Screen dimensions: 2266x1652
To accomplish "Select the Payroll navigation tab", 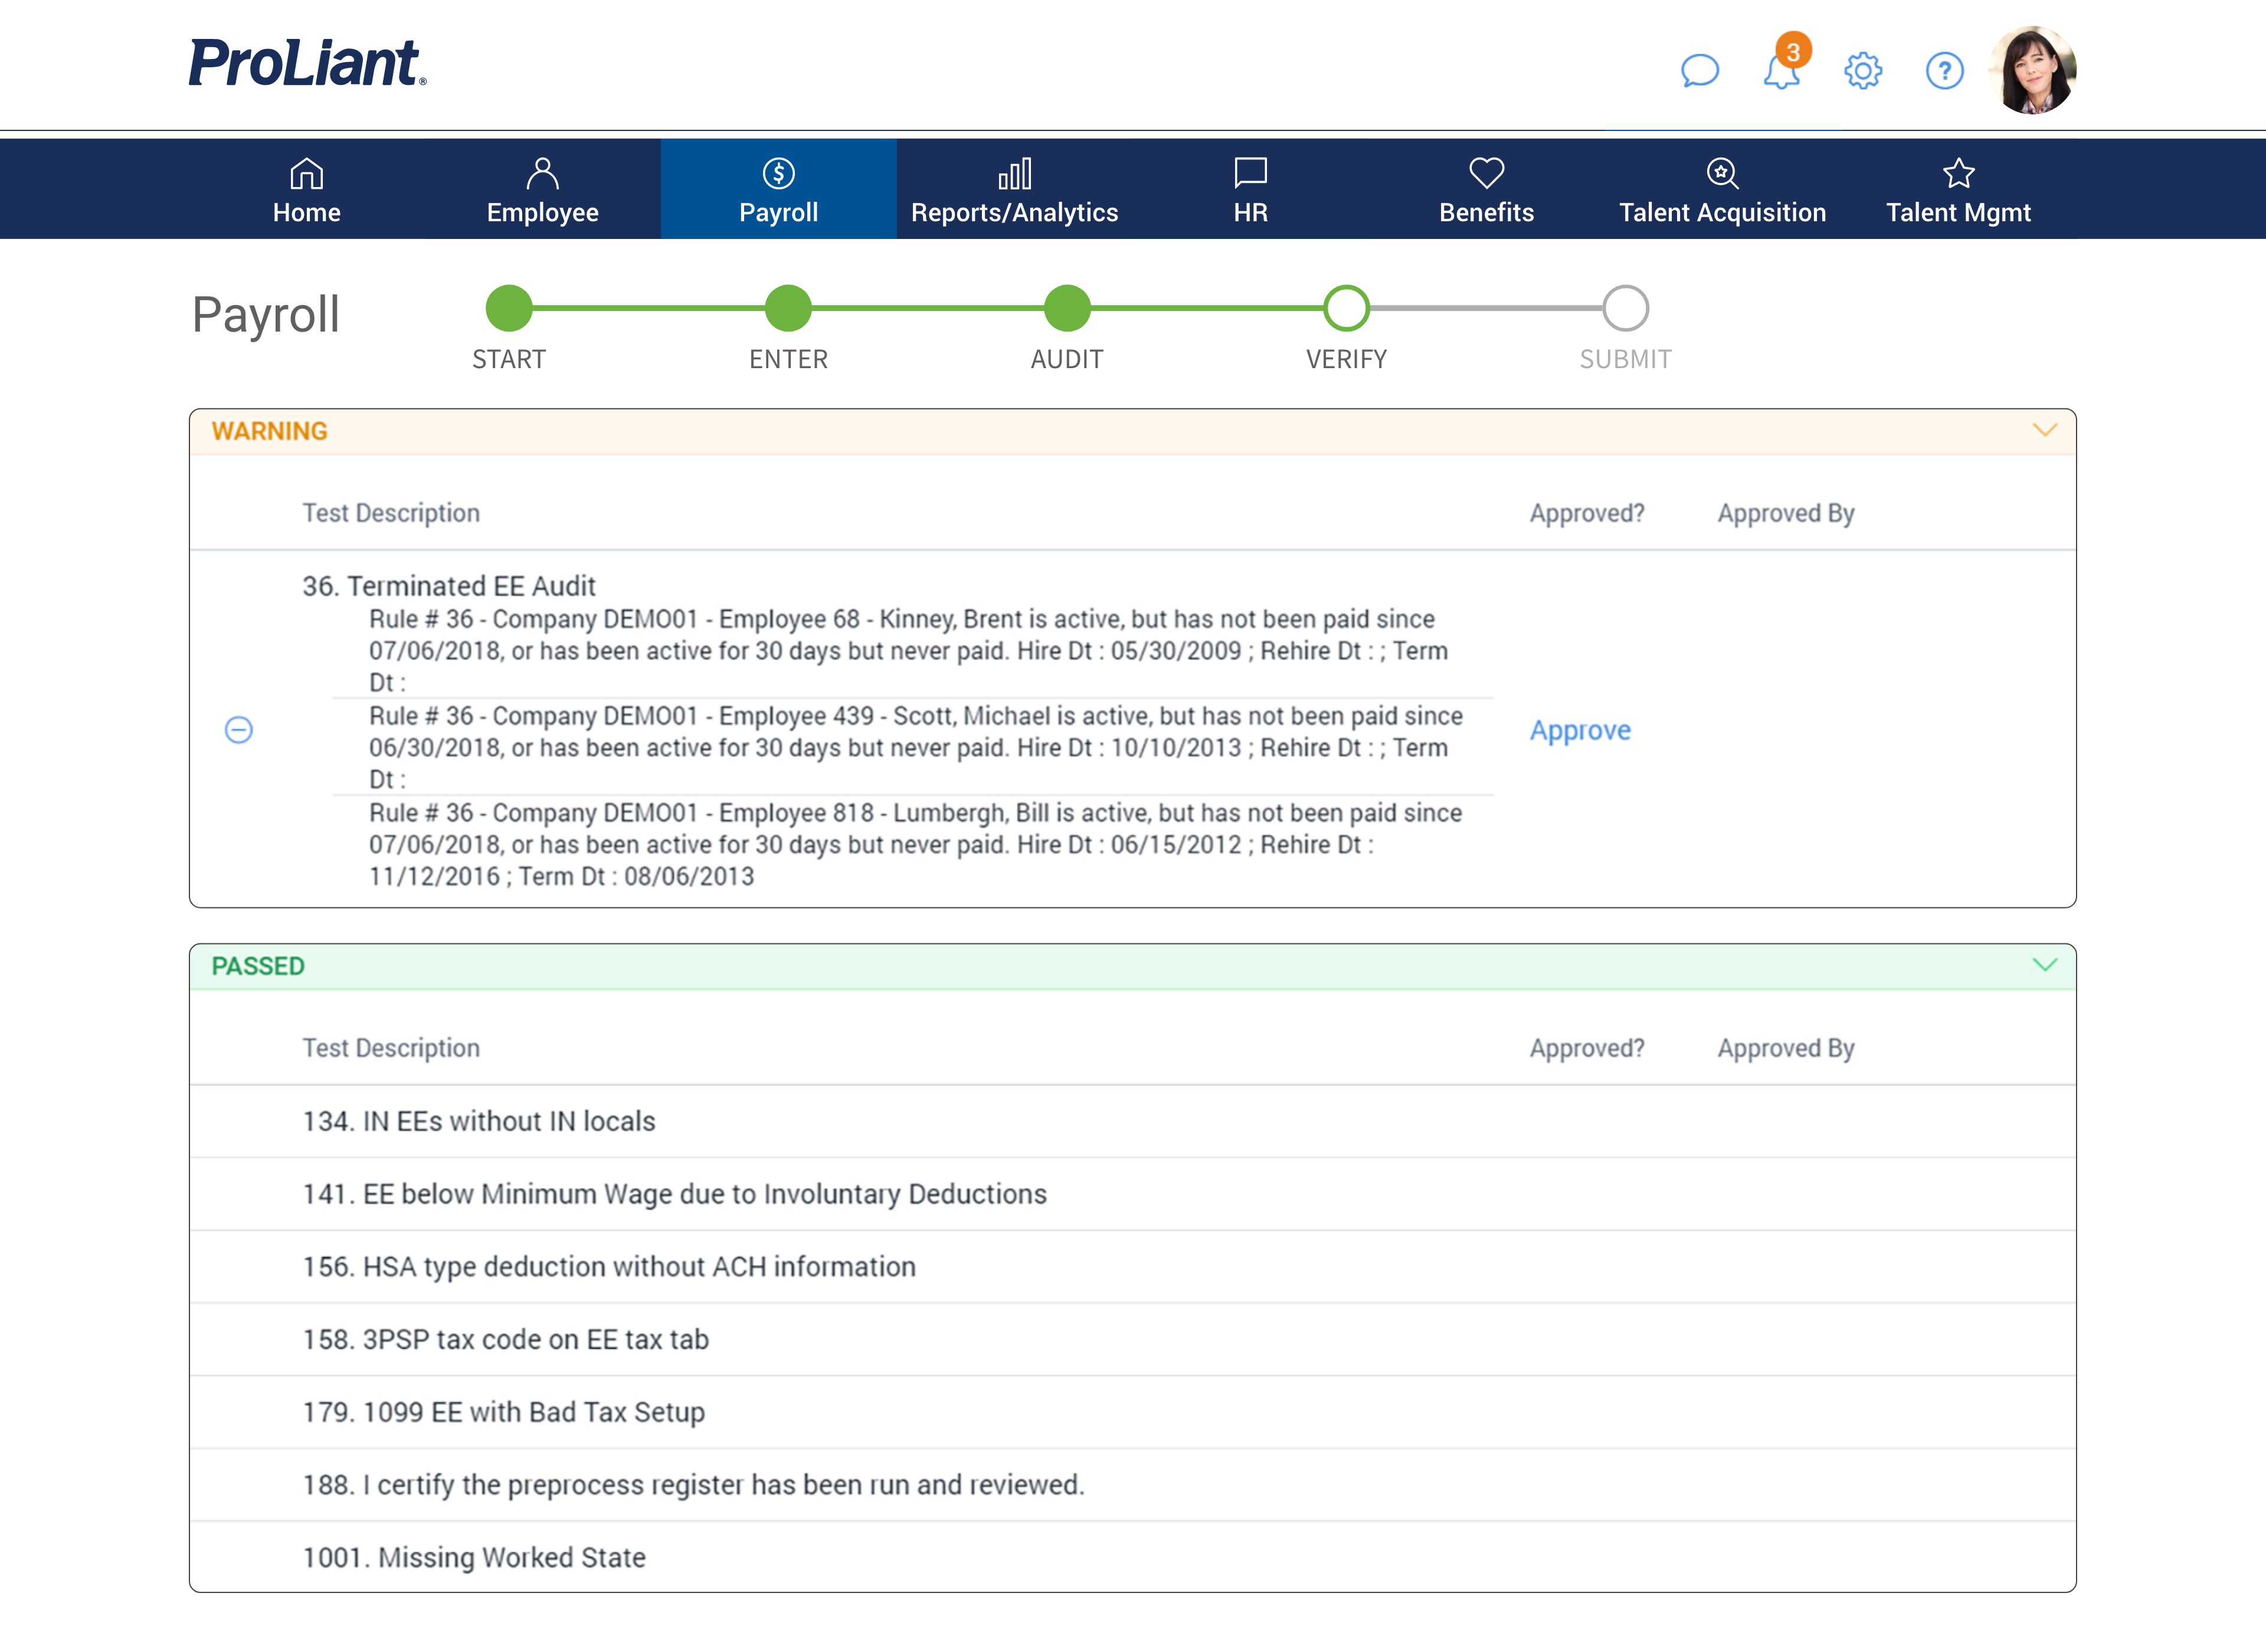I will click(x=778, y=190).
